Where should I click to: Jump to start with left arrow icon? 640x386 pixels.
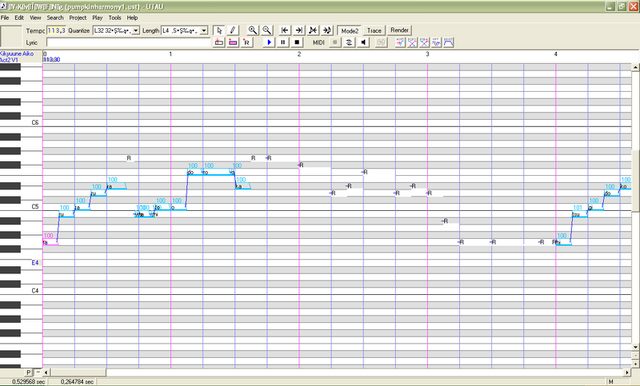coord(285,30)
